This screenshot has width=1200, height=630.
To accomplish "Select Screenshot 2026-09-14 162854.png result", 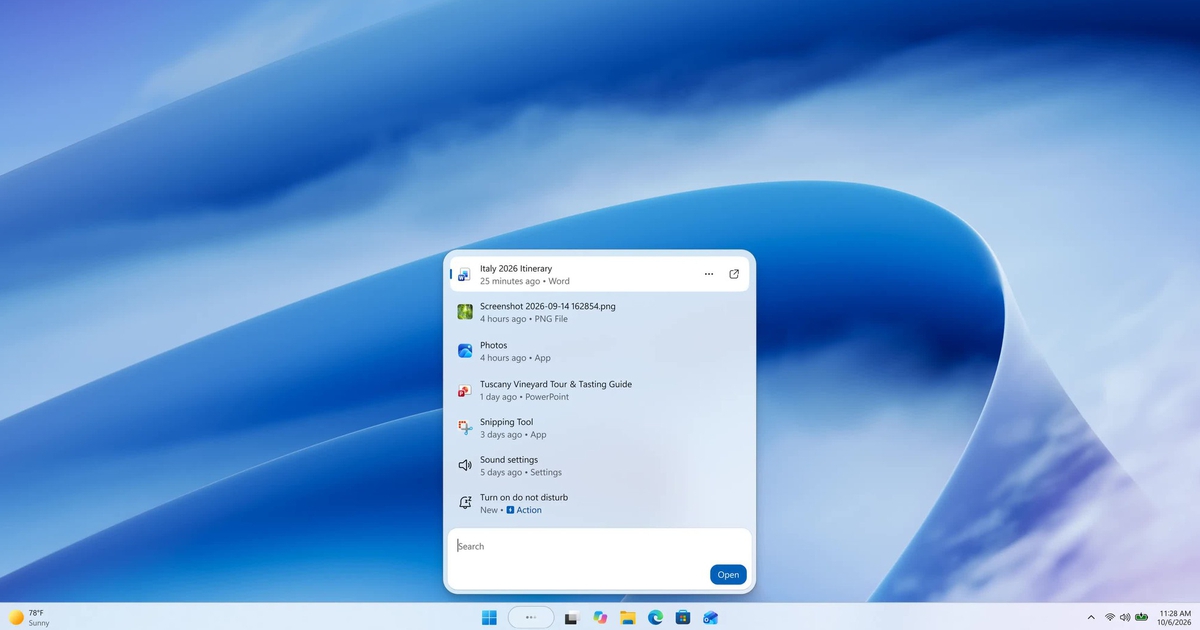I will 600,312.
